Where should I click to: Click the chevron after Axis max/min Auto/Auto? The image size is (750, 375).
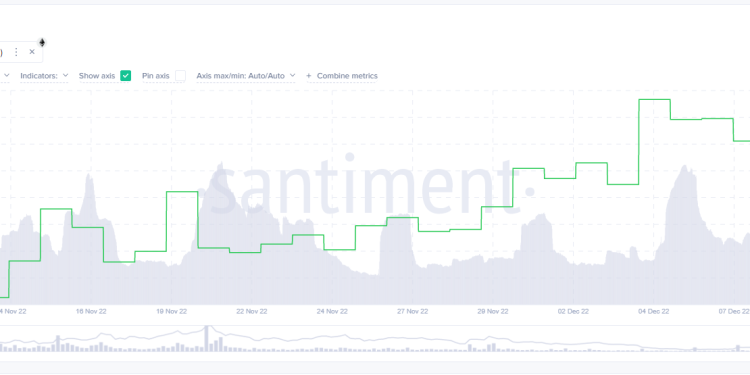click(x=292, y=75)
